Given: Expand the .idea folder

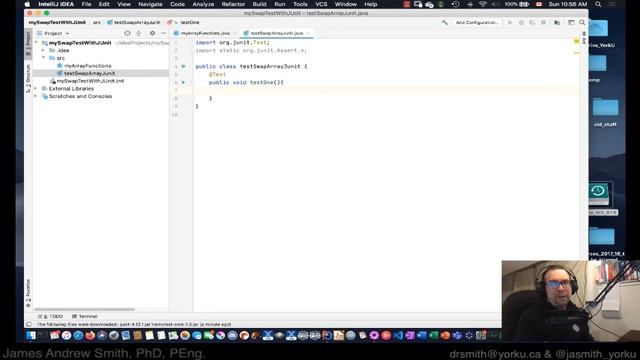Looking at the screenshot, I should click(43, 50).
